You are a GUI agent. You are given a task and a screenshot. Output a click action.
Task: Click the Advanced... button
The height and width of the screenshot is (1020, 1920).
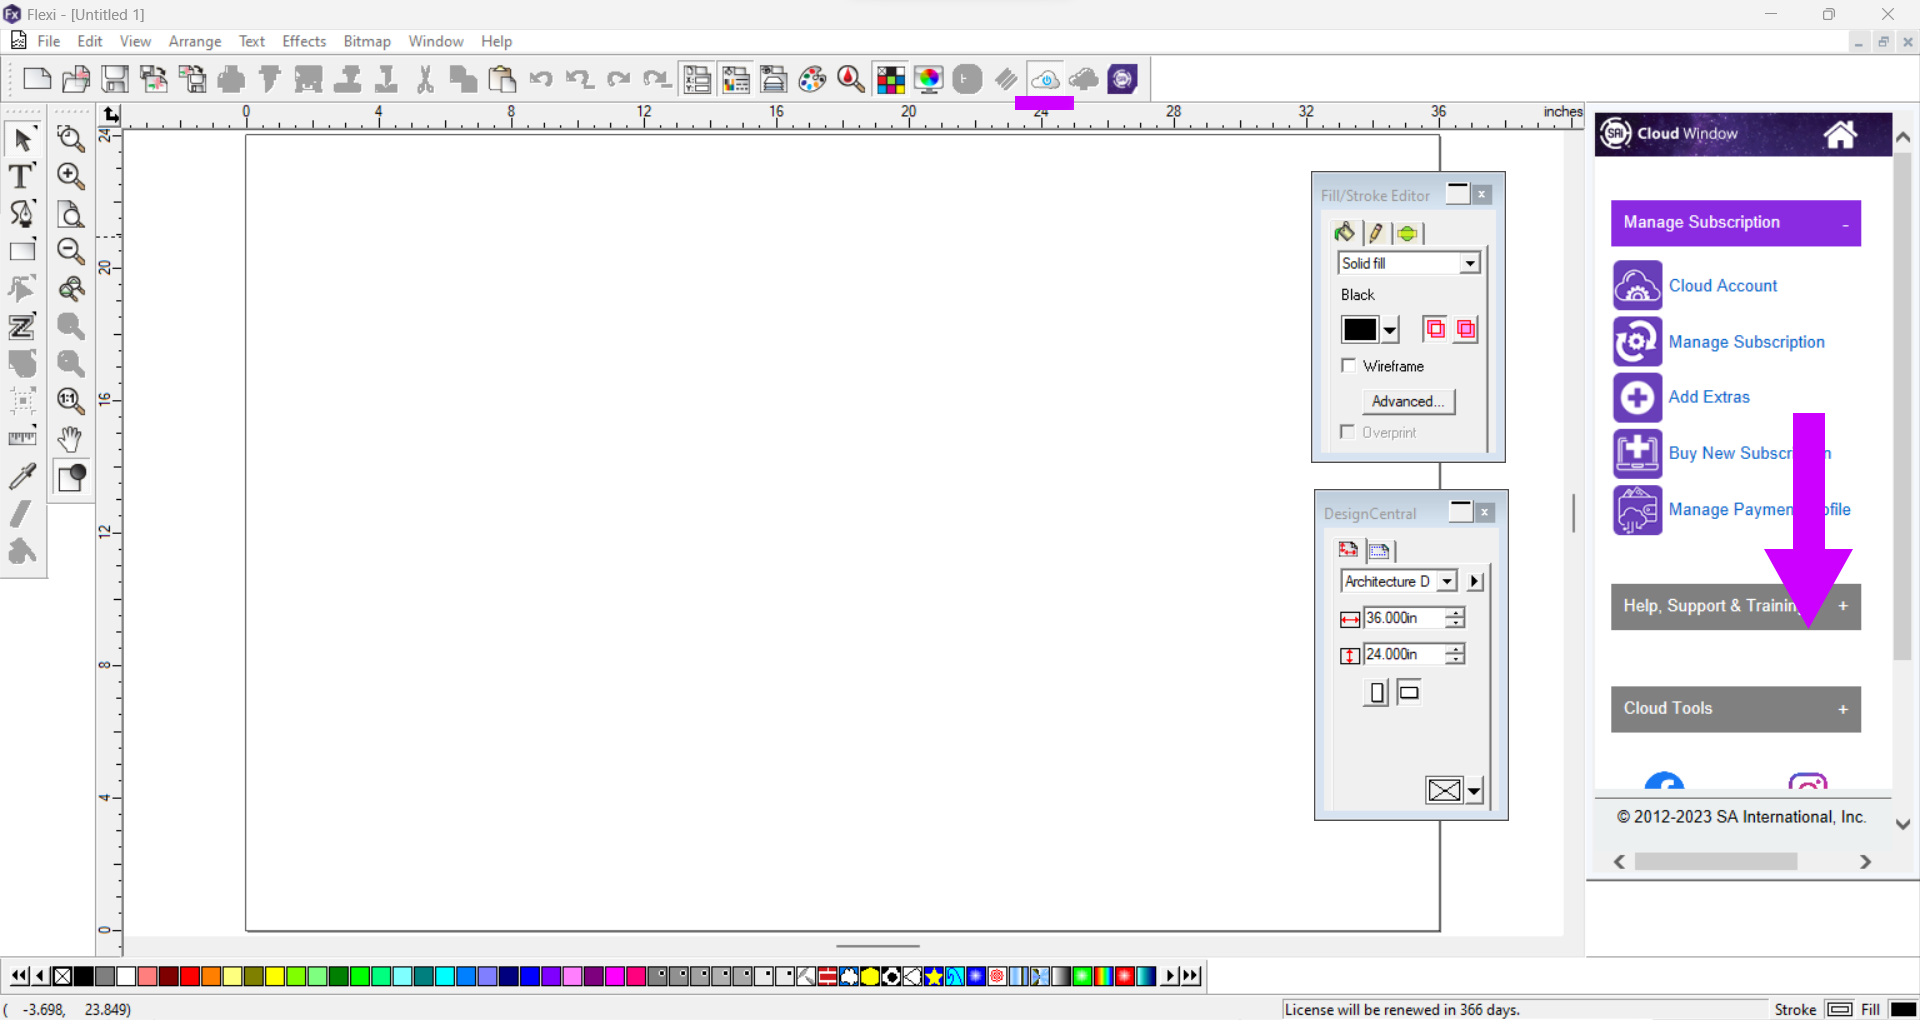click(1408, 401)
